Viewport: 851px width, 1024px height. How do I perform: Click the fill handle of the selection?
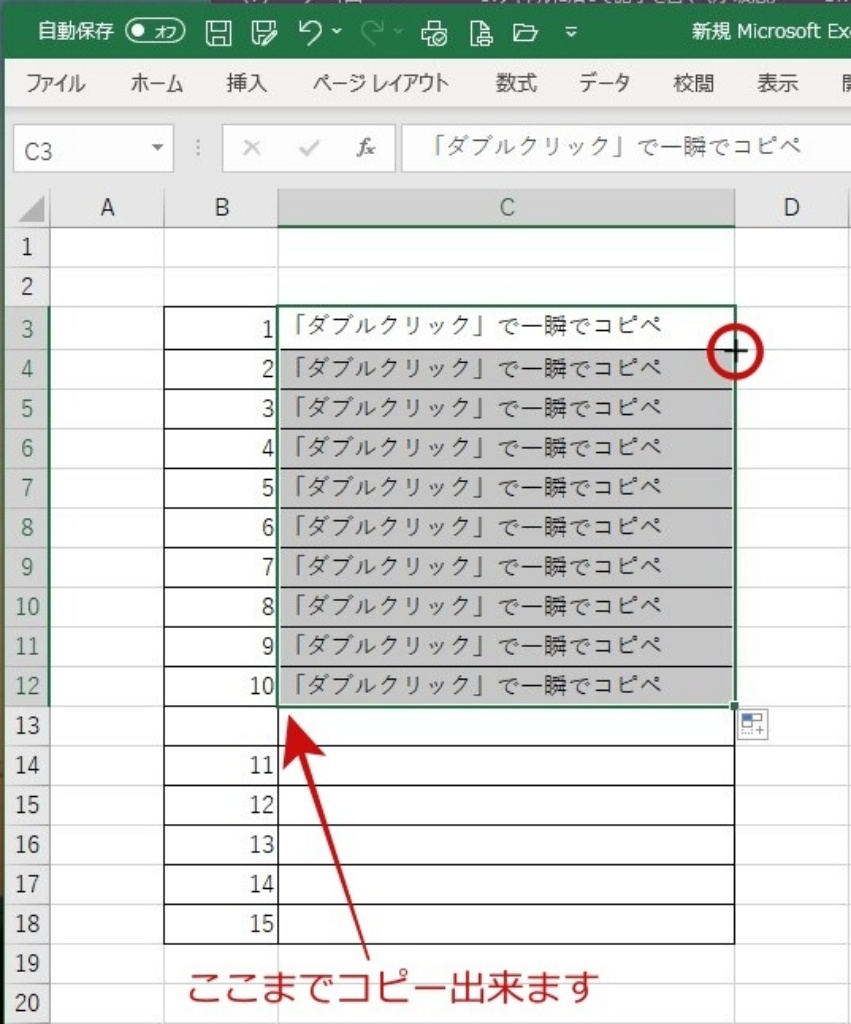pos(734,706)
